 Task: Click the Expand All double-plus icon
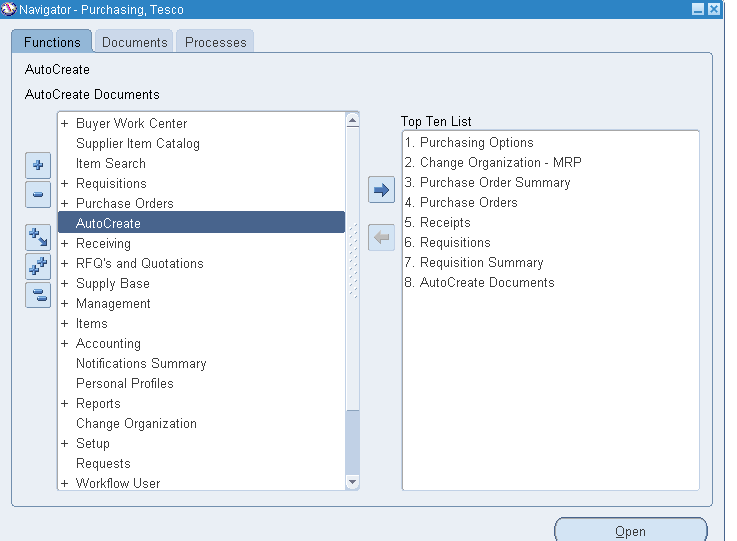pos(38,266)
